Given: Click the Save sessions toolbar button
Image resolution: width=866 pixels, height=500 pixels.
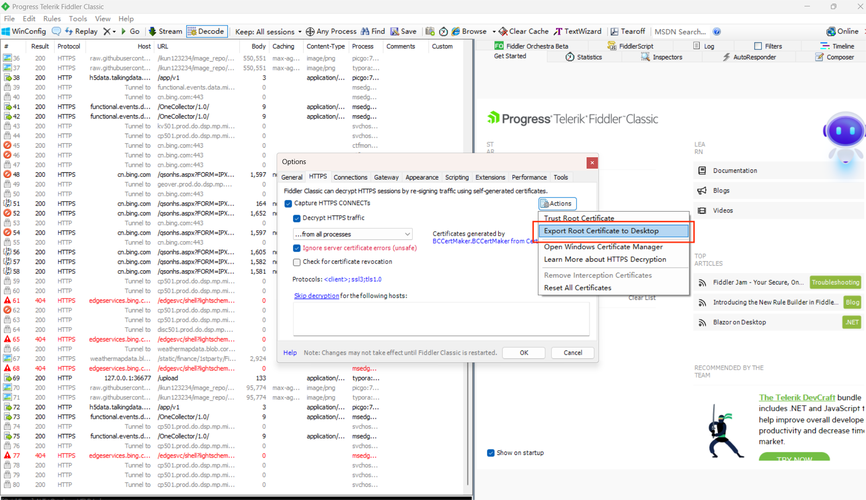Looking at the screenshot, I should 403,31.
